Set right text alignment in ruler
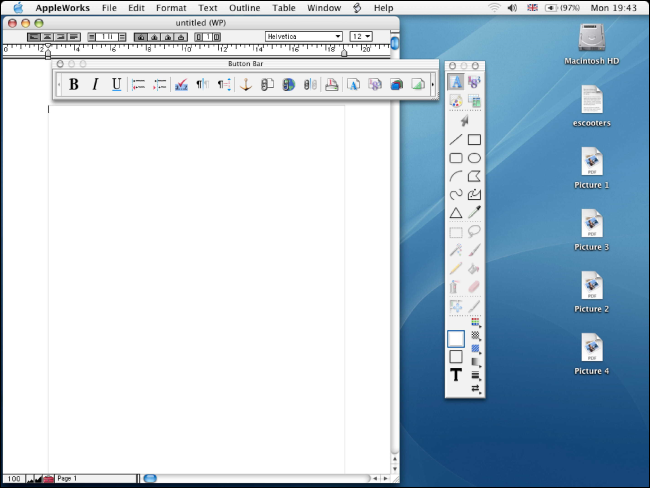Viewport: 650px width, 488px height. point(61,37)
